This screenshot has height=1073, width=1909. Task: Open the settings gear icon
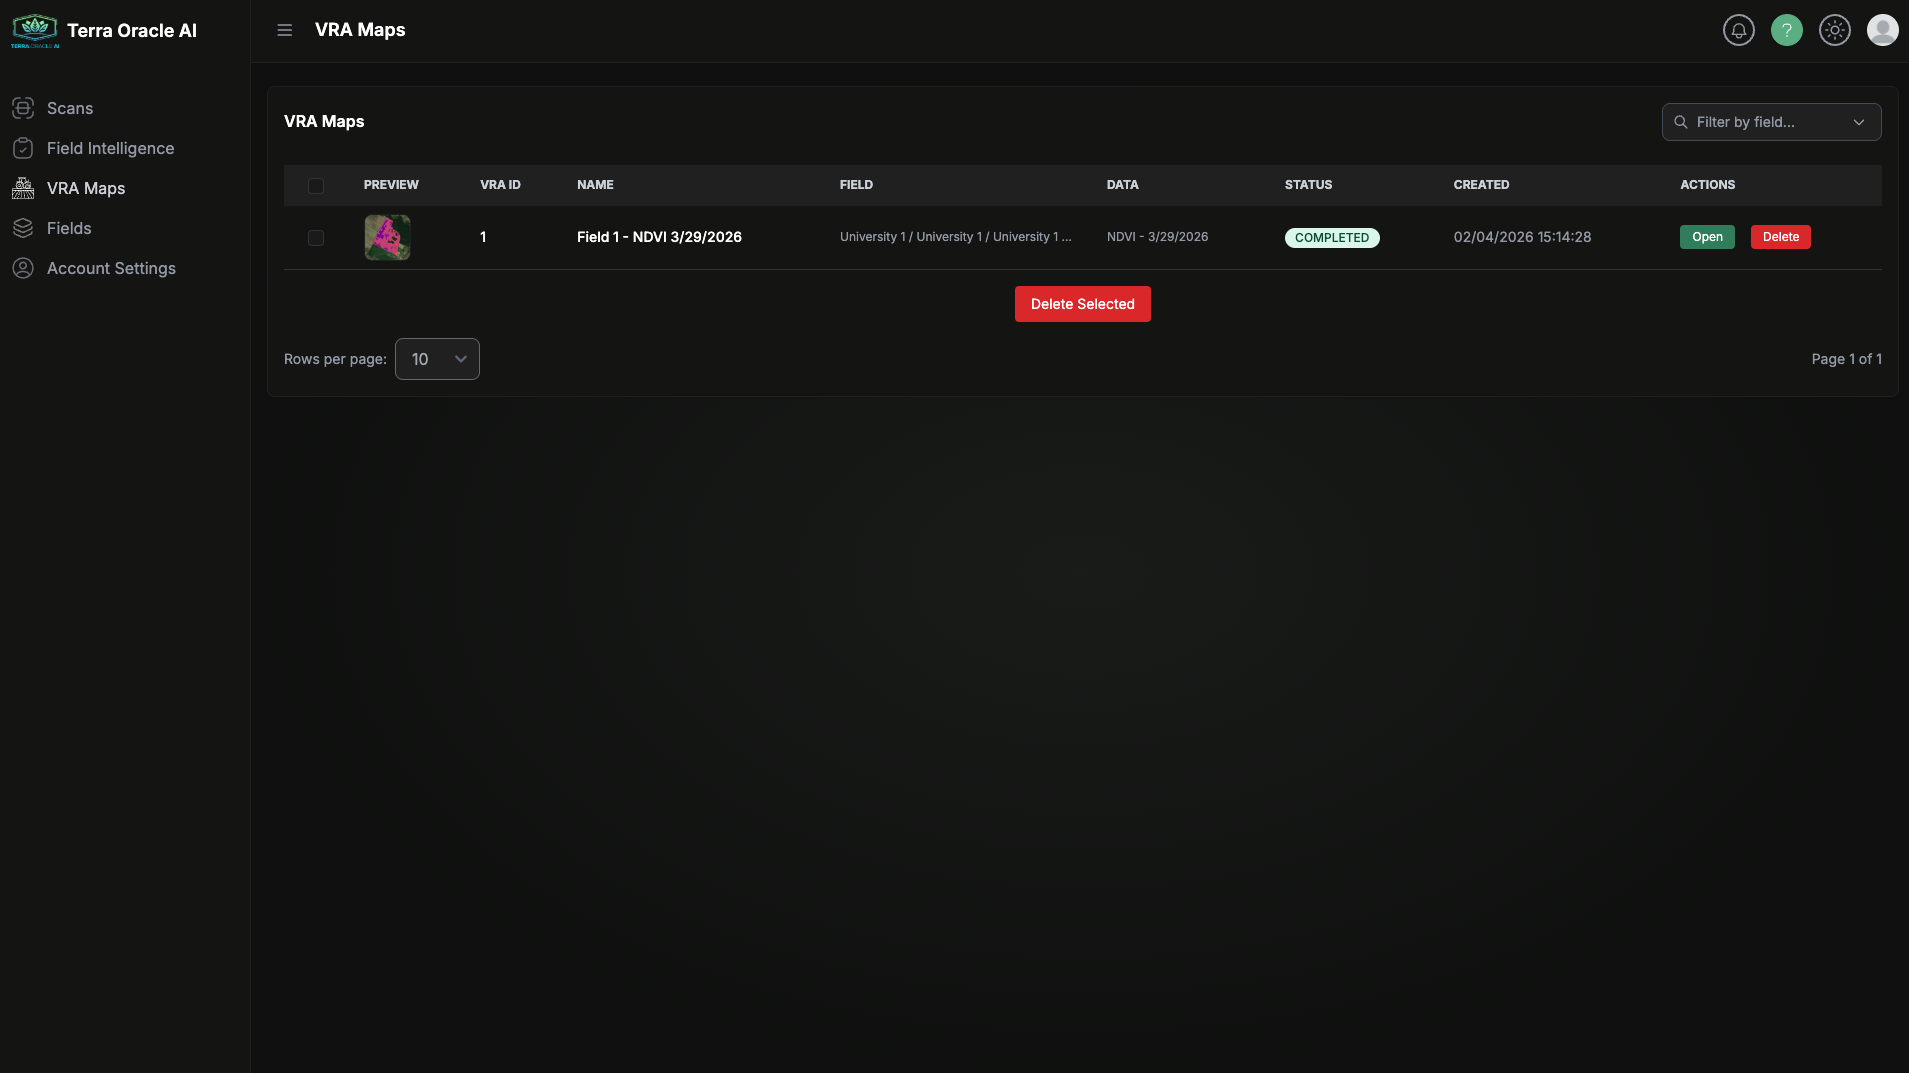tap(1835, 30)
